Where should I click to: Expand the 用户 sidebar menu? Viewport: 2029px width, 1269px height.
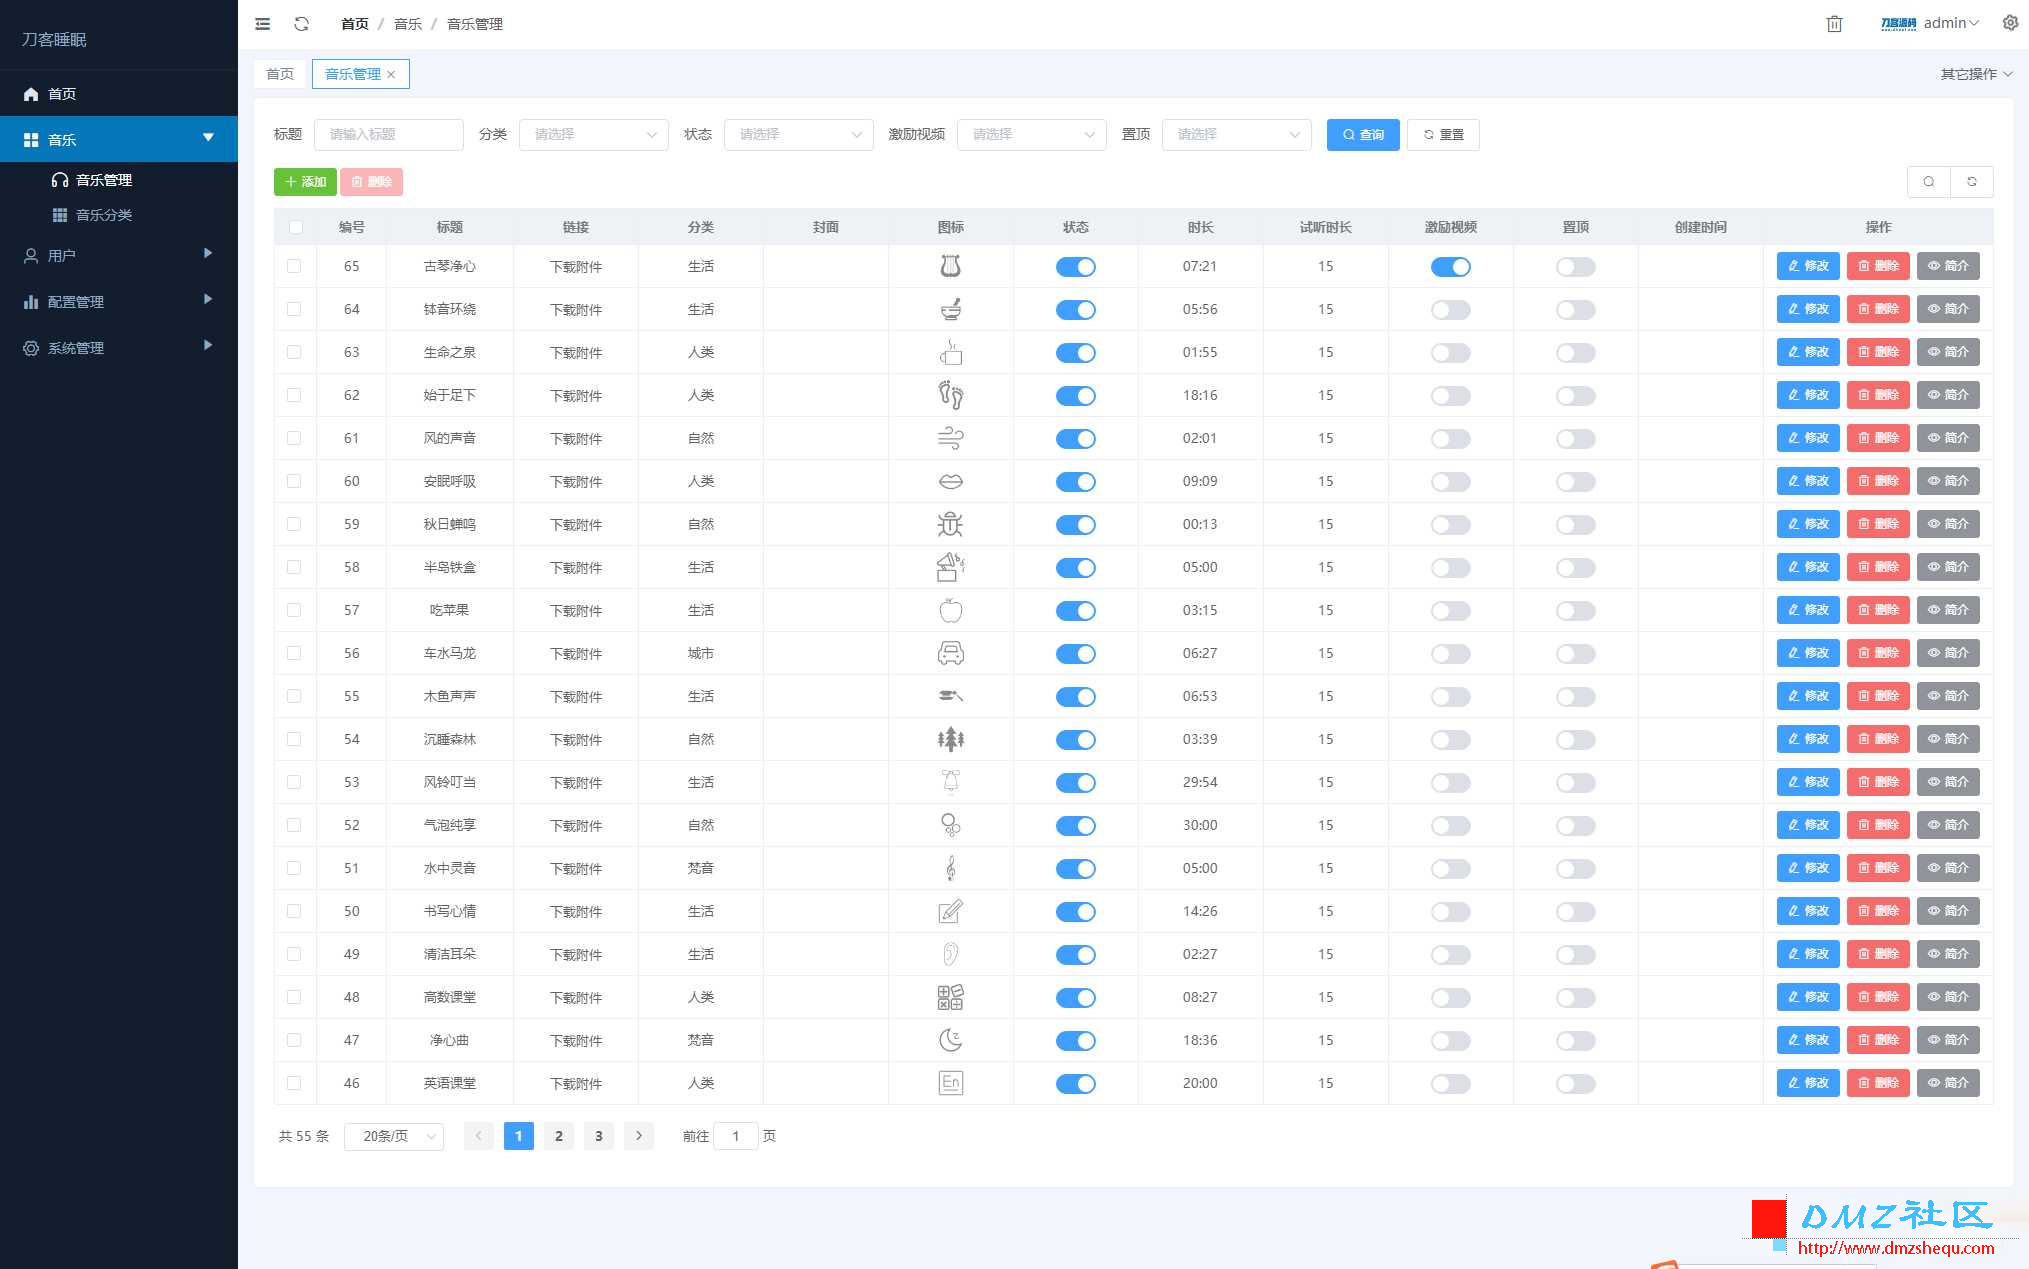tap(119, 255)
